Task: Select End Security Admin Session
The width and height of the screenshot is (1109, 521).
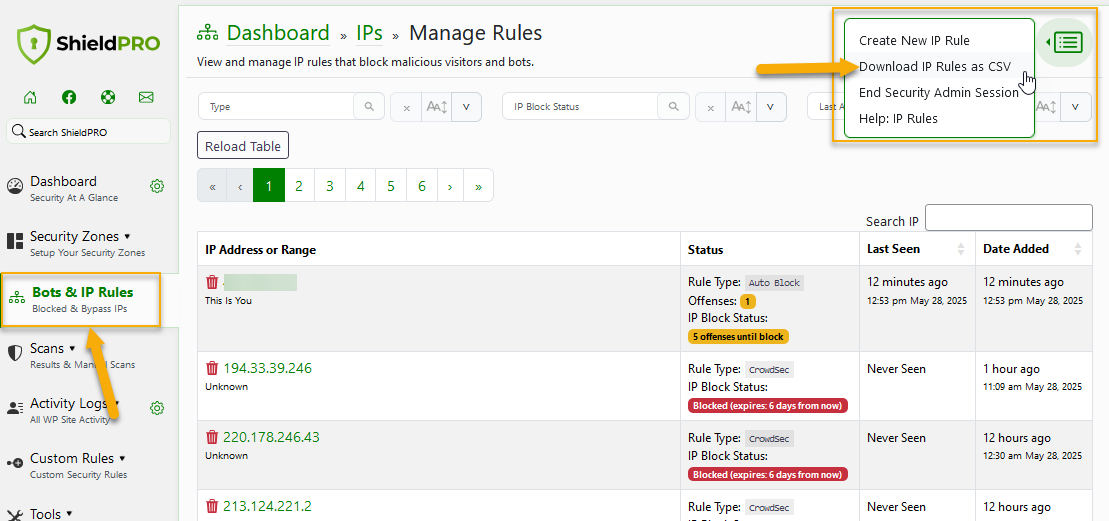Action: pos(939,93)
